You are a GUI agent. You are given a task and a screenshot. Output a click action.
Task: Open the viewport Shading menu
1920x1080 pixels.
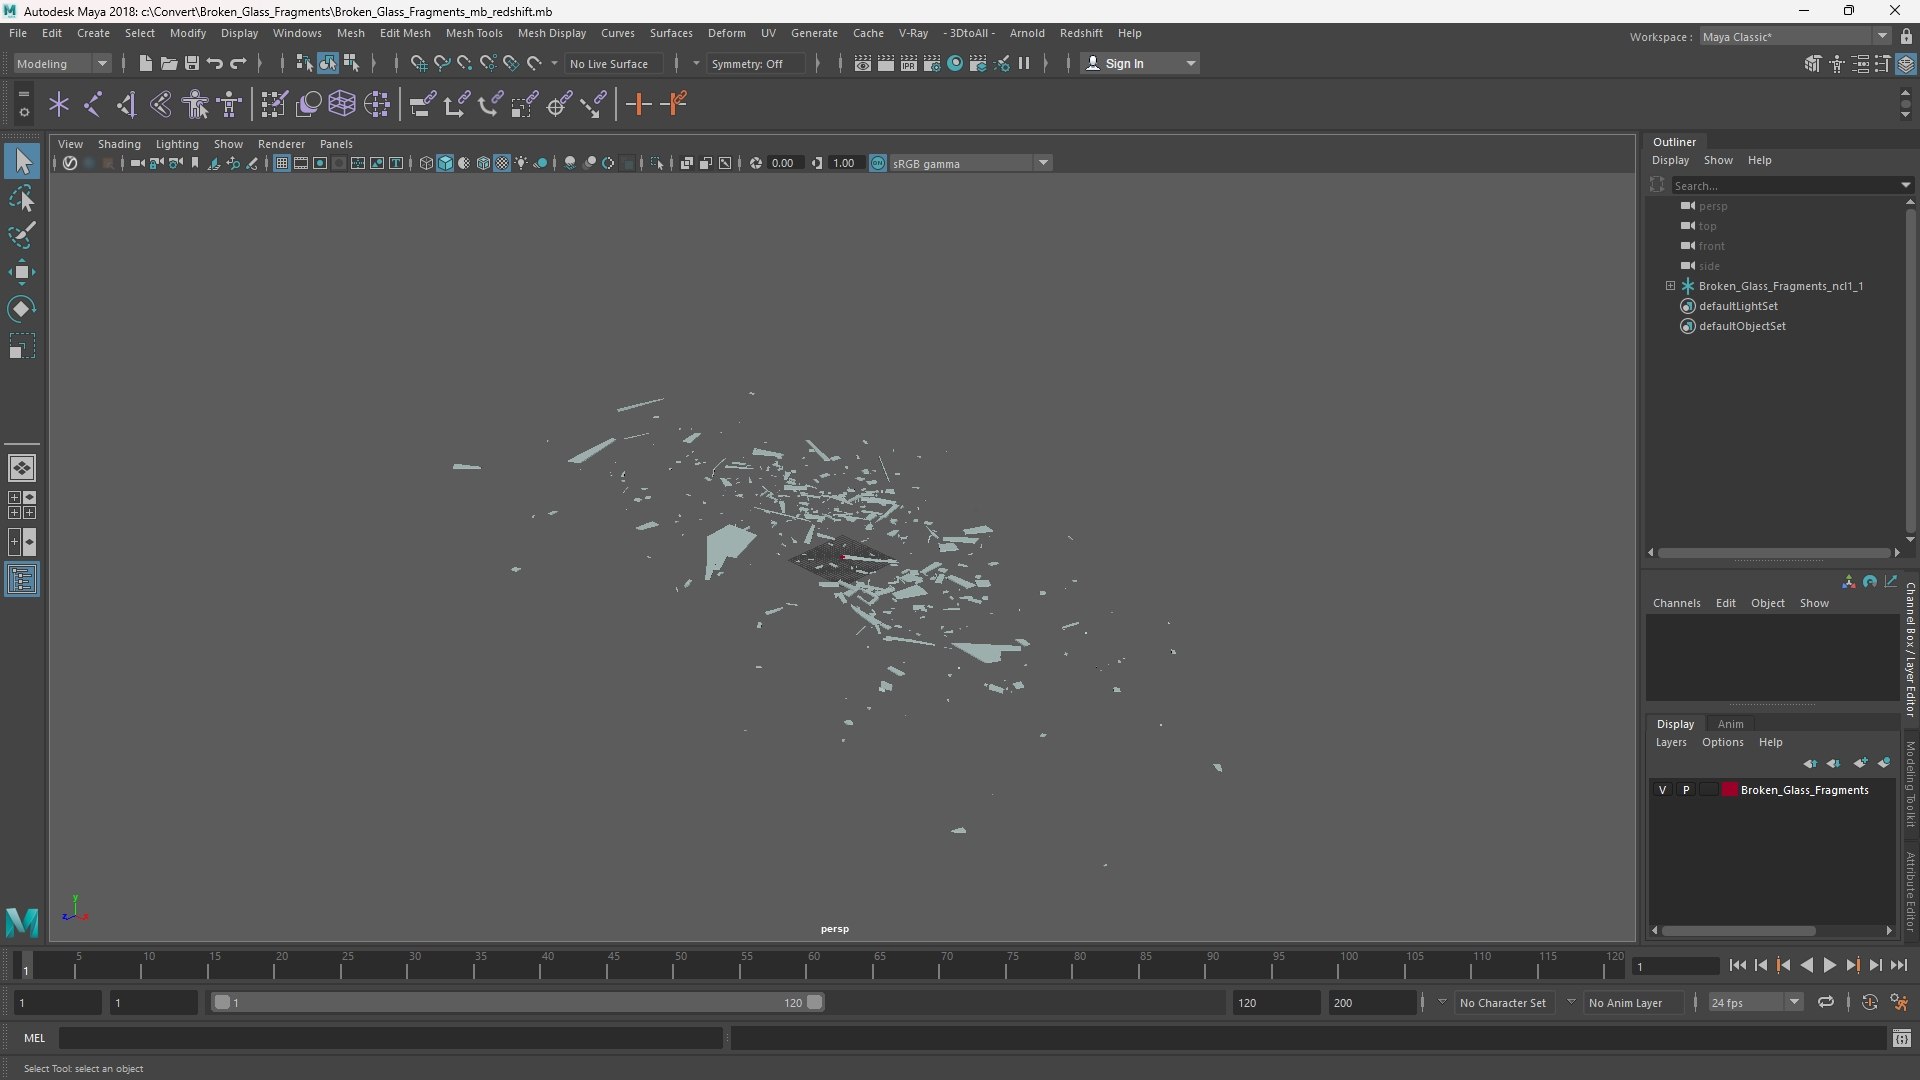click(119, 144)
